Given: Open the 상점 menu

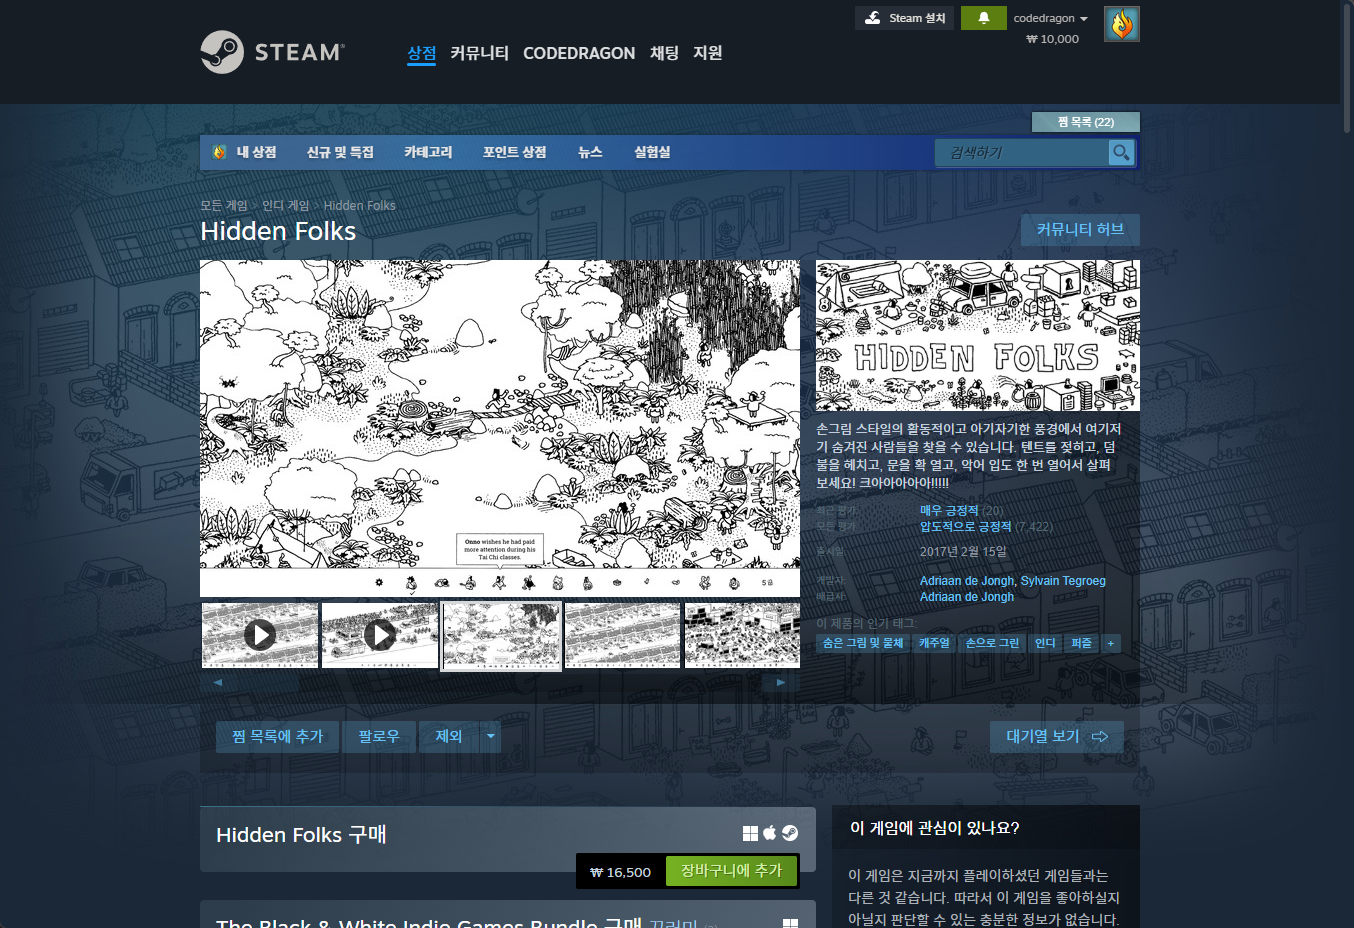Looking at the screenshot, I should pos(421,53).
